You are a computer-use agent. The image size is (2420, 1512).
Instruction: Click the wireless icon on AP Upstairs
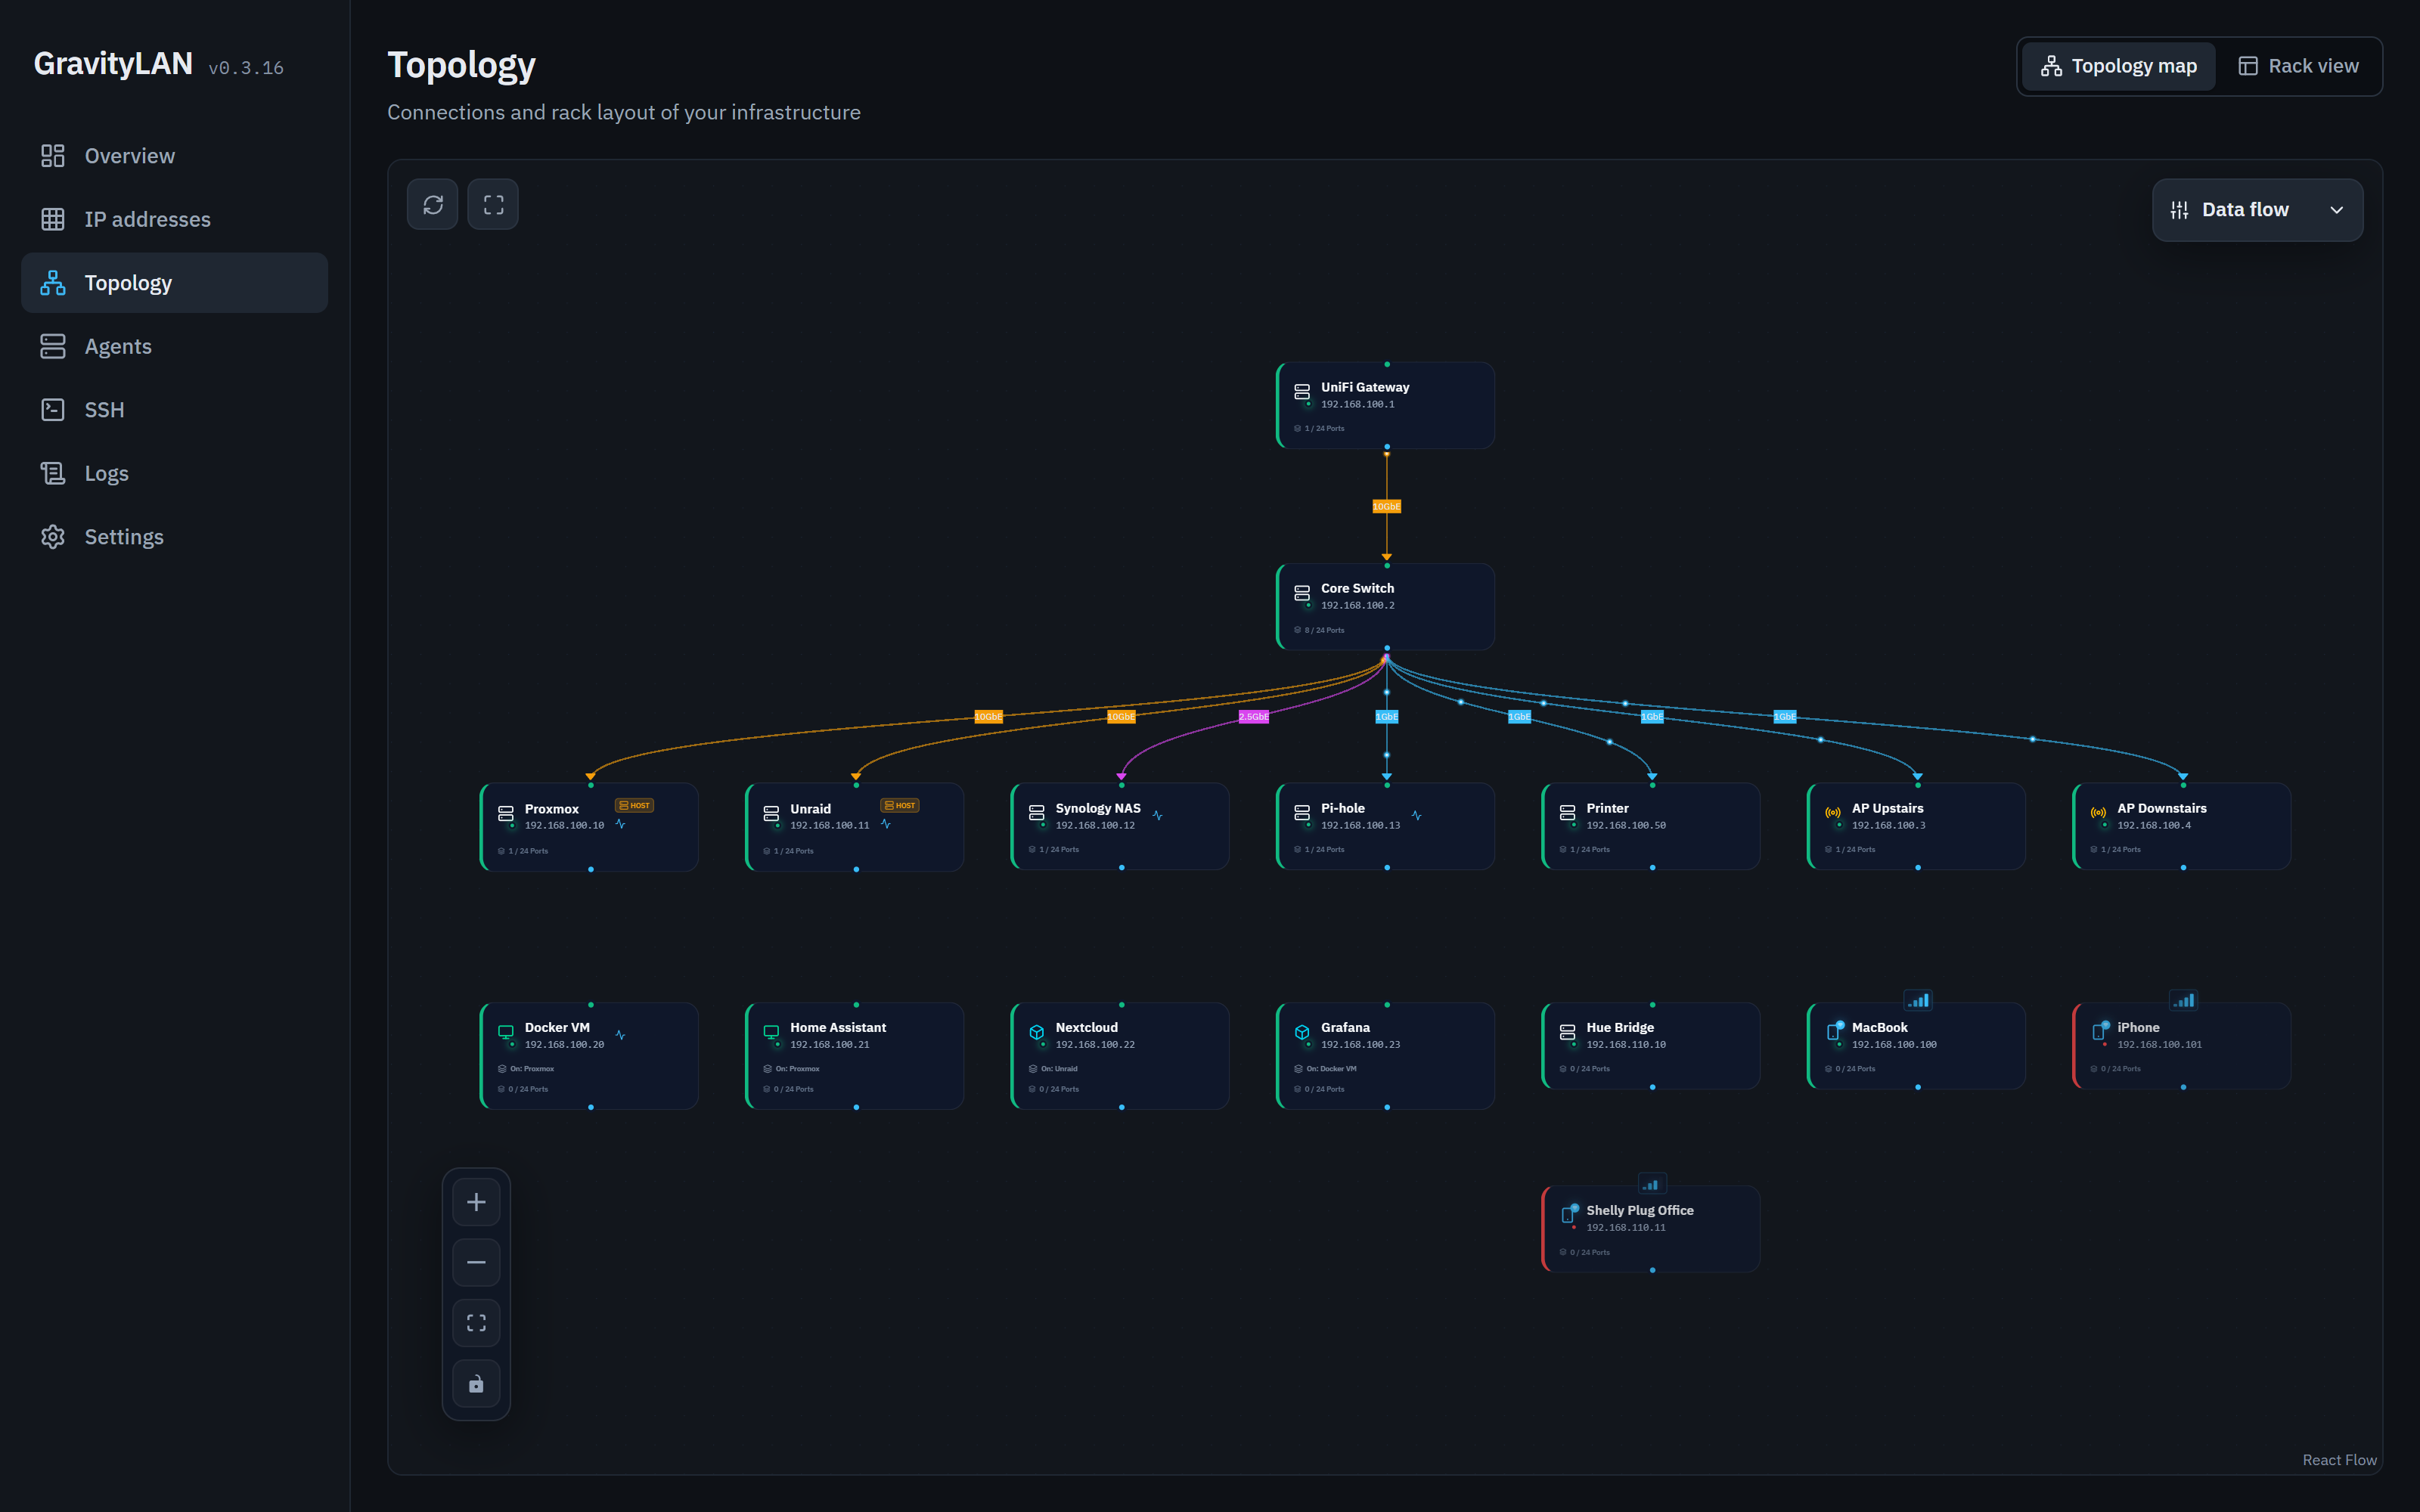click(1833, 813)
